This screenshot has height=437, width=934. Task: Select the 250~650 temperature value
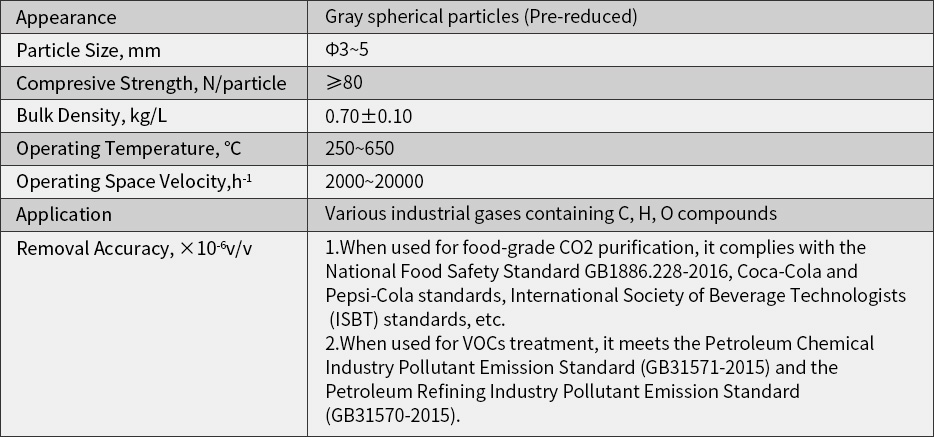pyautogui.click(x=359, y=149)
